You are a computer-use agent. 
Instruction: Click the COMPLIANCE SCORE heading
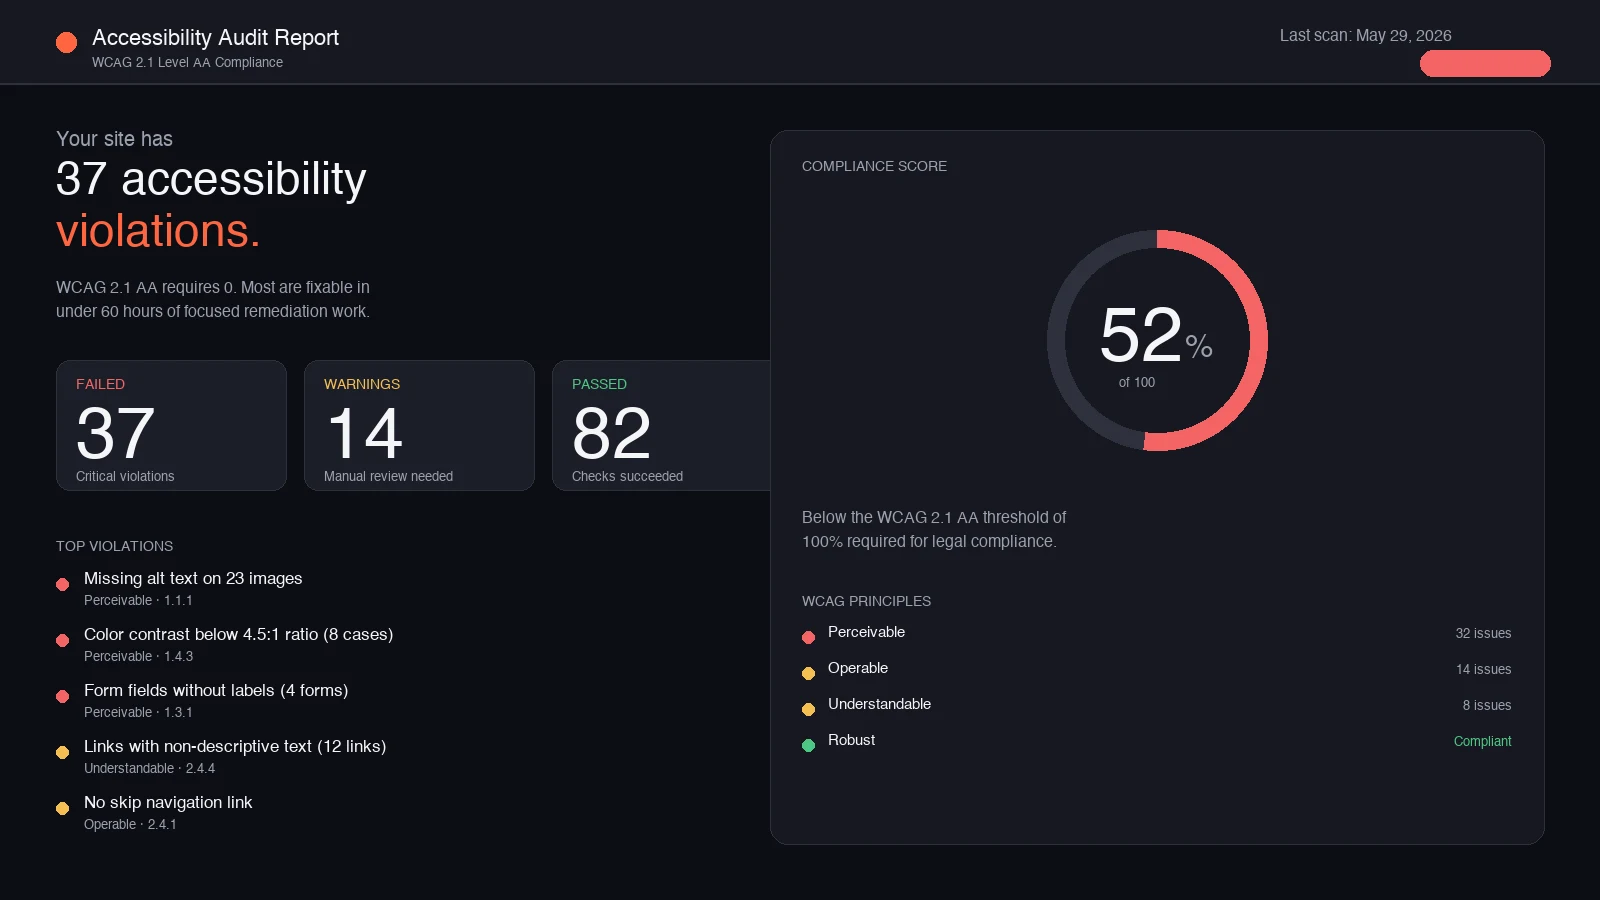874,166
